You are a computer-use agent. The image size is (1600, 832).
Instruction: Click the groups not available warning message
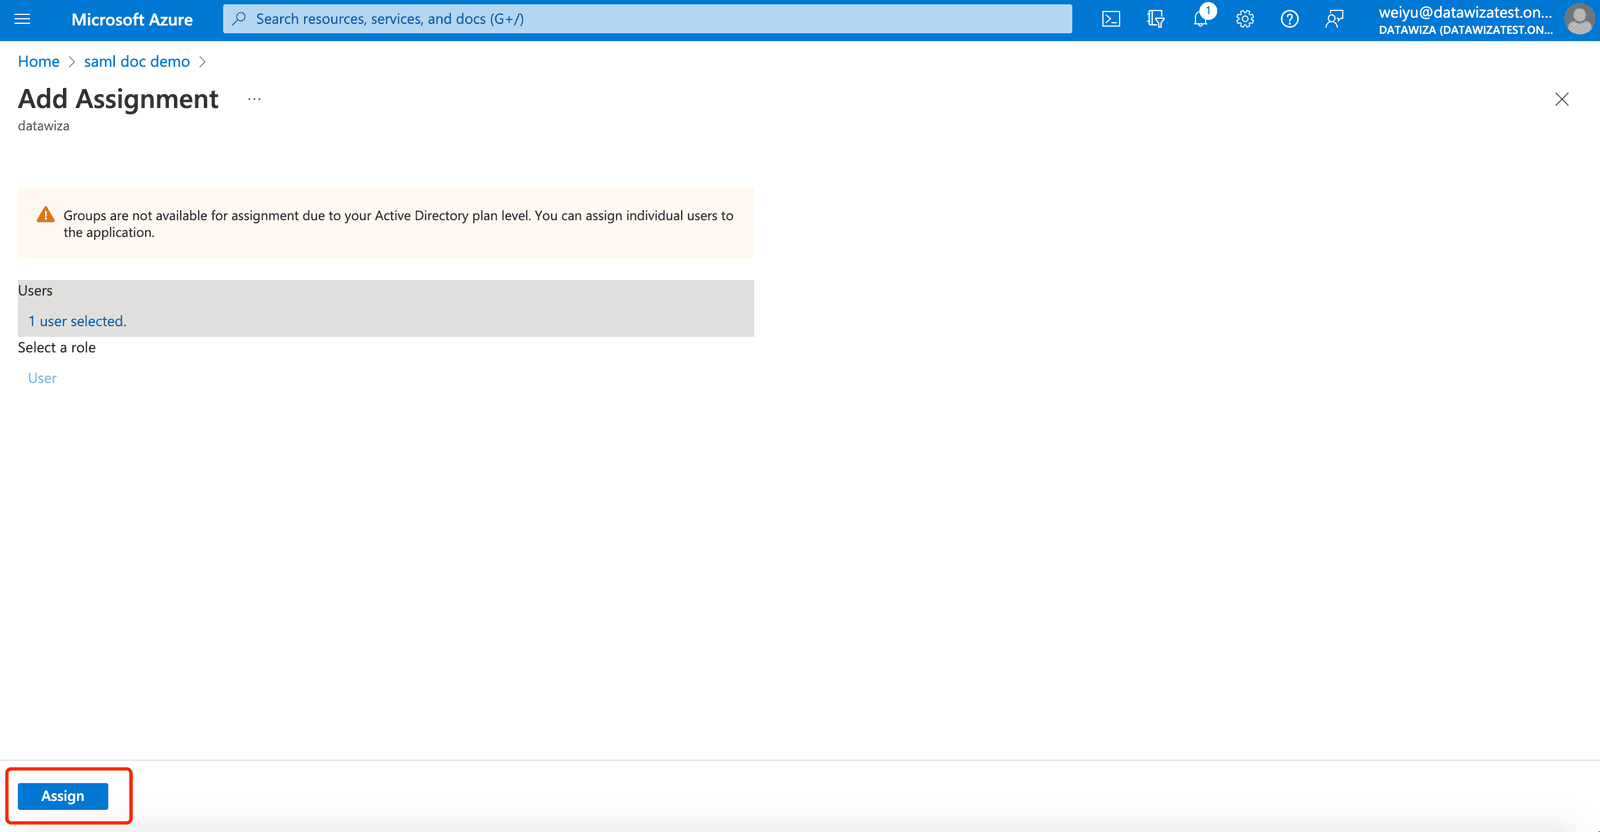[398, 224]
